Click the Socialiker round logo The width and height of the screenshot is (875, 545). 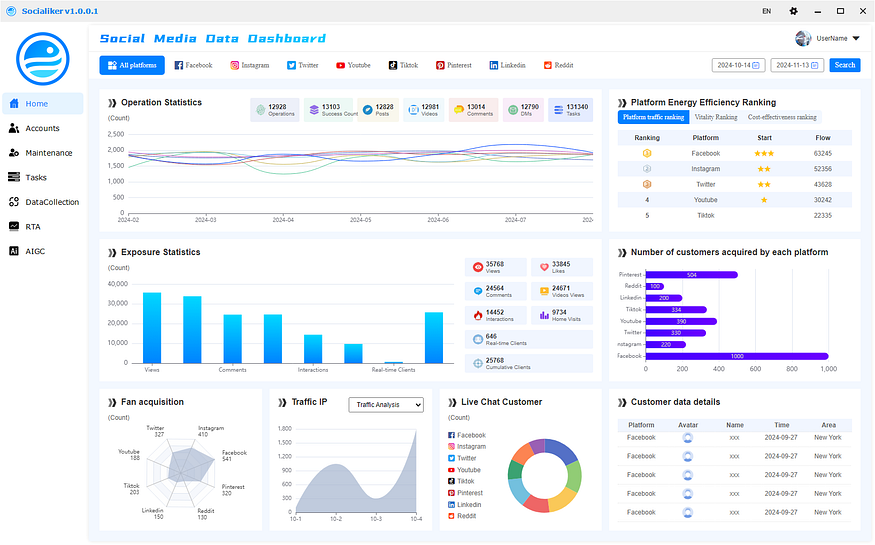[43, 59]
